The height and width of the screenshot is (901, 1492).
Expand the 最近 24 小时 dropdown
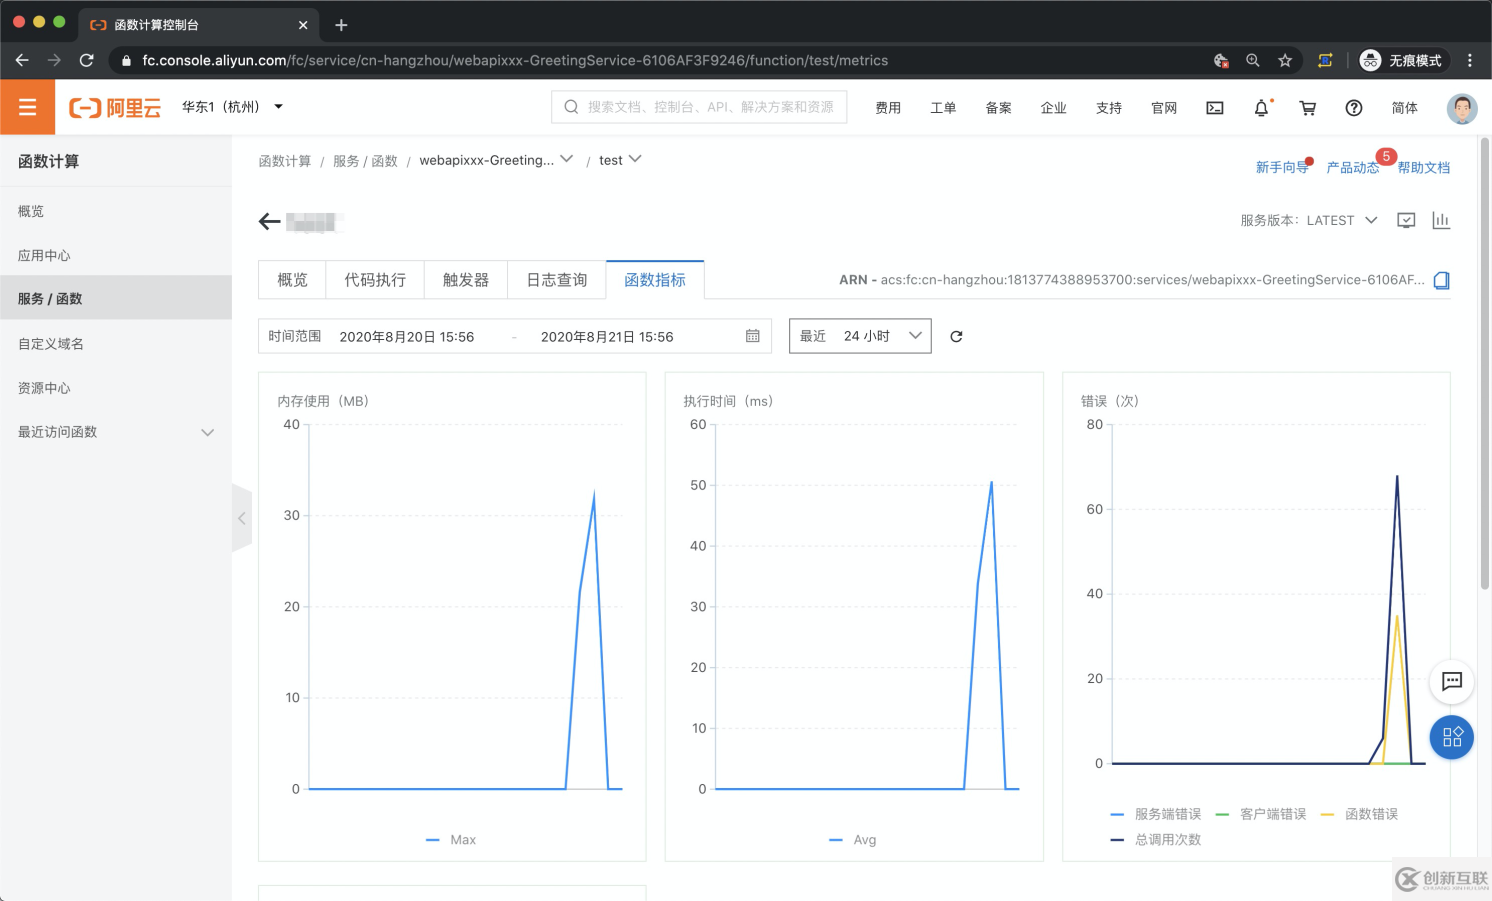tap(860, 336)
